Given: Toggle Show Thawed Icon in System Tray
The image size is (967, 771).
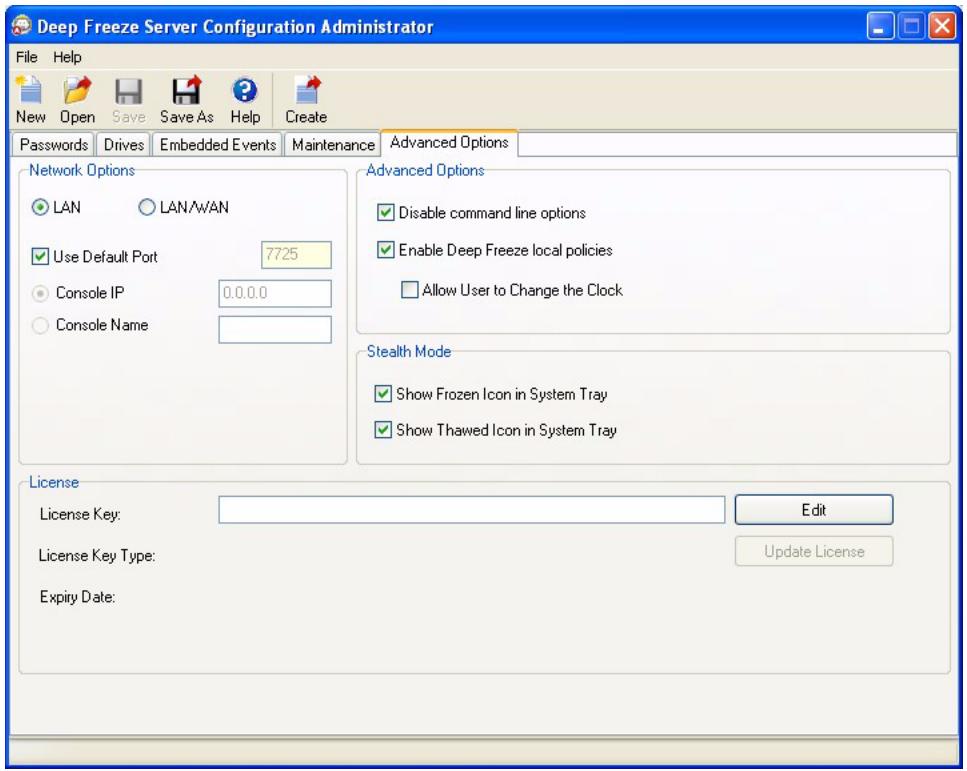Looking at the screenshot, I should tap(383, 430).
